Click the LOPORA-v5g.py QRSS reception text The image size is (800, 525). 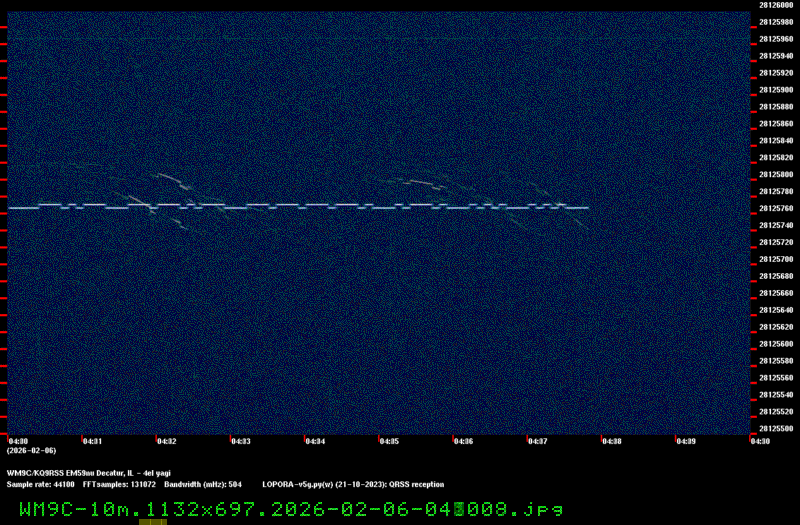(x=353, y=484)
